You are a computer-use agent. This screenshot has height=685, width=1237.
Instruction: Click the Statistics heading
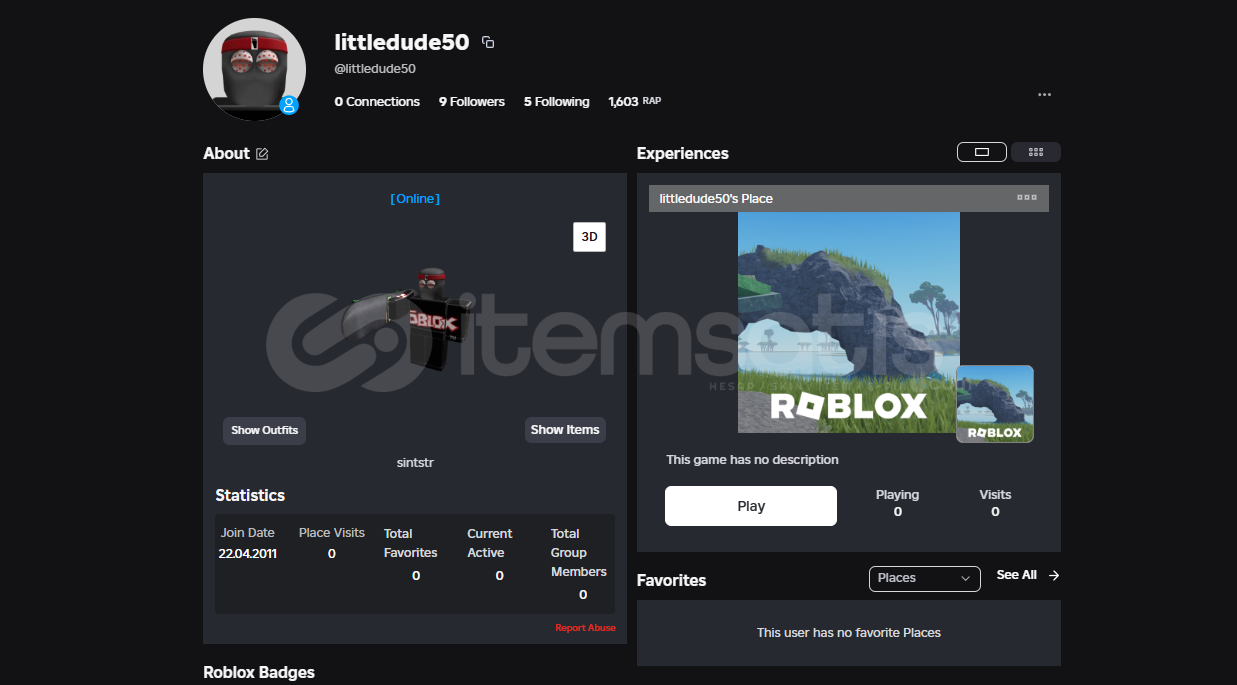(250, 495)
